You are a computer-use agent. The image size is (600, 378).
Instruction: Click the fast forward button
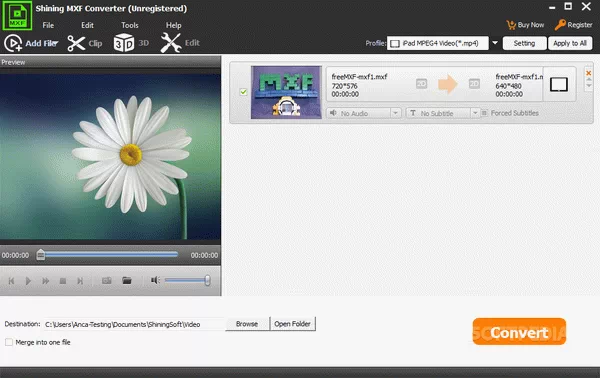pyautogui.click(x=46, y=281)
